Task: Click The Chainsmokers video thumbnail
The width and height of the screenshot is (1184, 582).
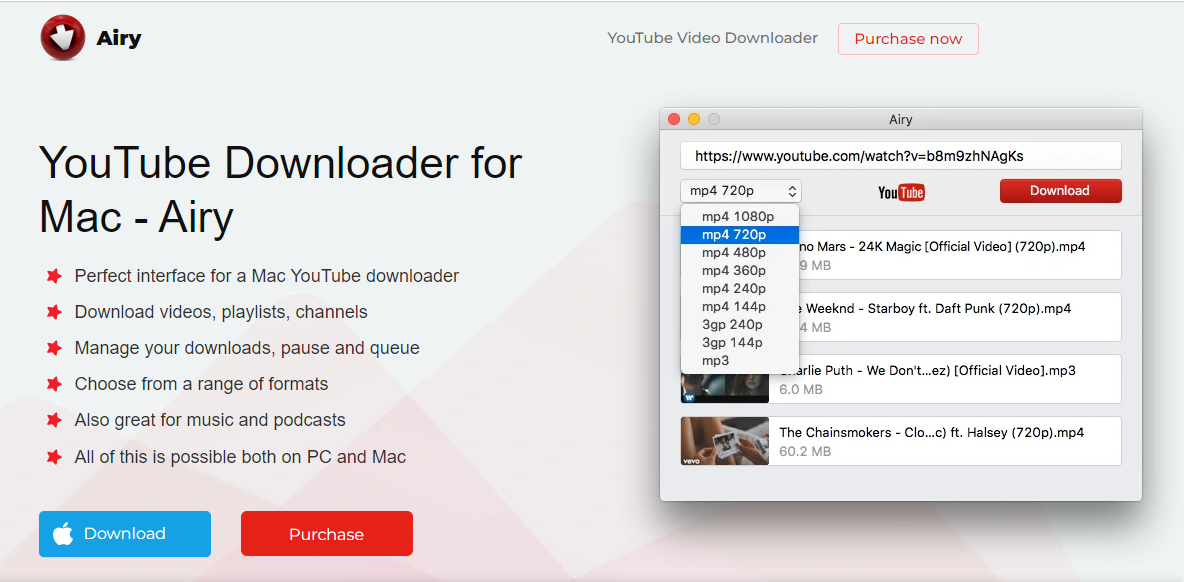Action: (x=724, y=441)
